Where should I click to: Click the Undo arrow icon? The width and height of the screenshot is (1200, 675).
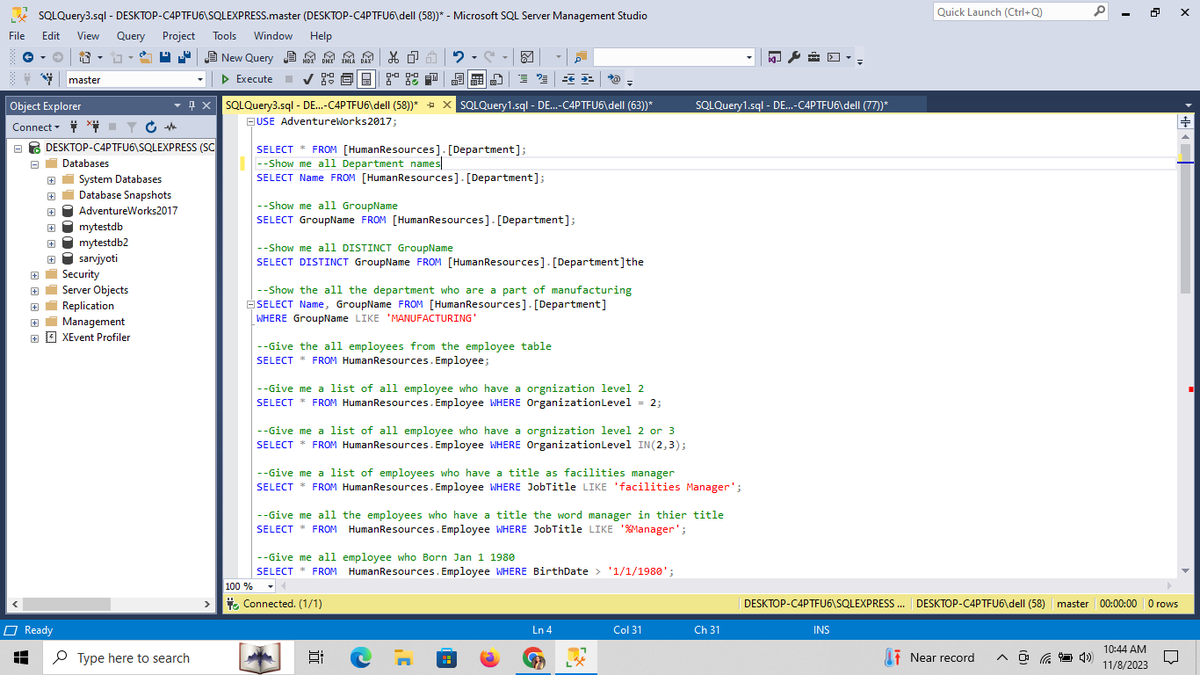point(458,57)
